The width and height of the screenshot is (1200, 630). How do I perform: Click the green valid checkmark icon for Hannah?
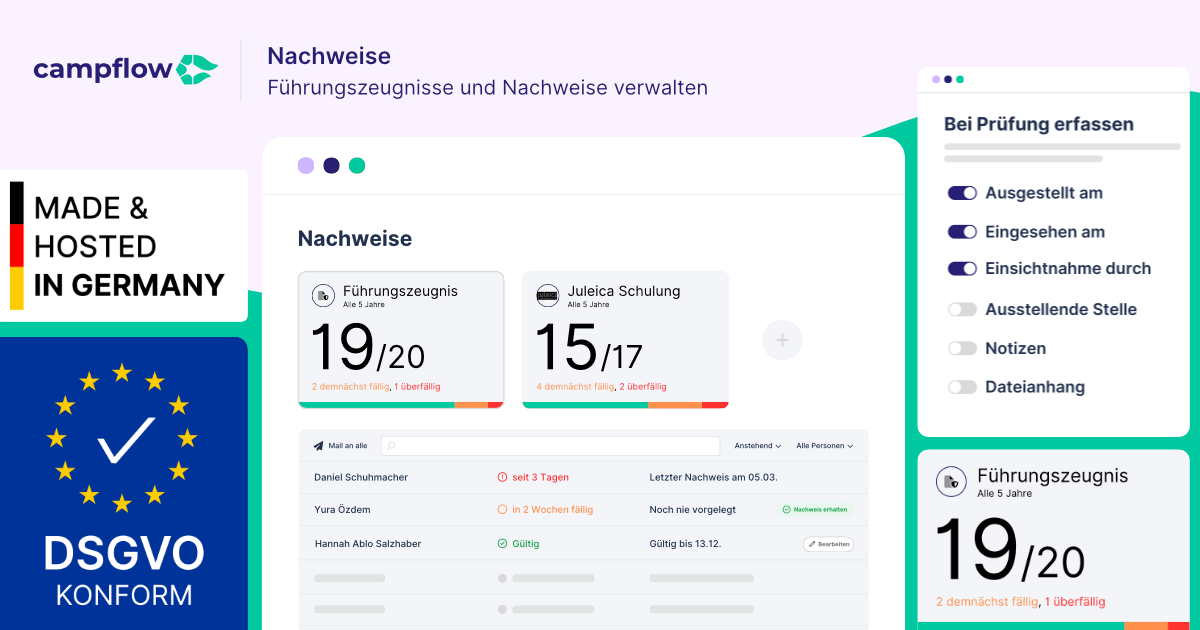click(x=502, y=544)
